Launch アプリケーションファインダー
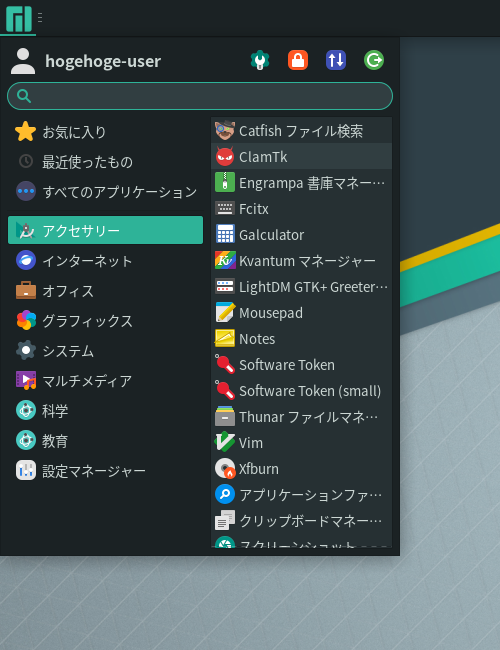This screenshot has width=500, height=650. [301, 495]
